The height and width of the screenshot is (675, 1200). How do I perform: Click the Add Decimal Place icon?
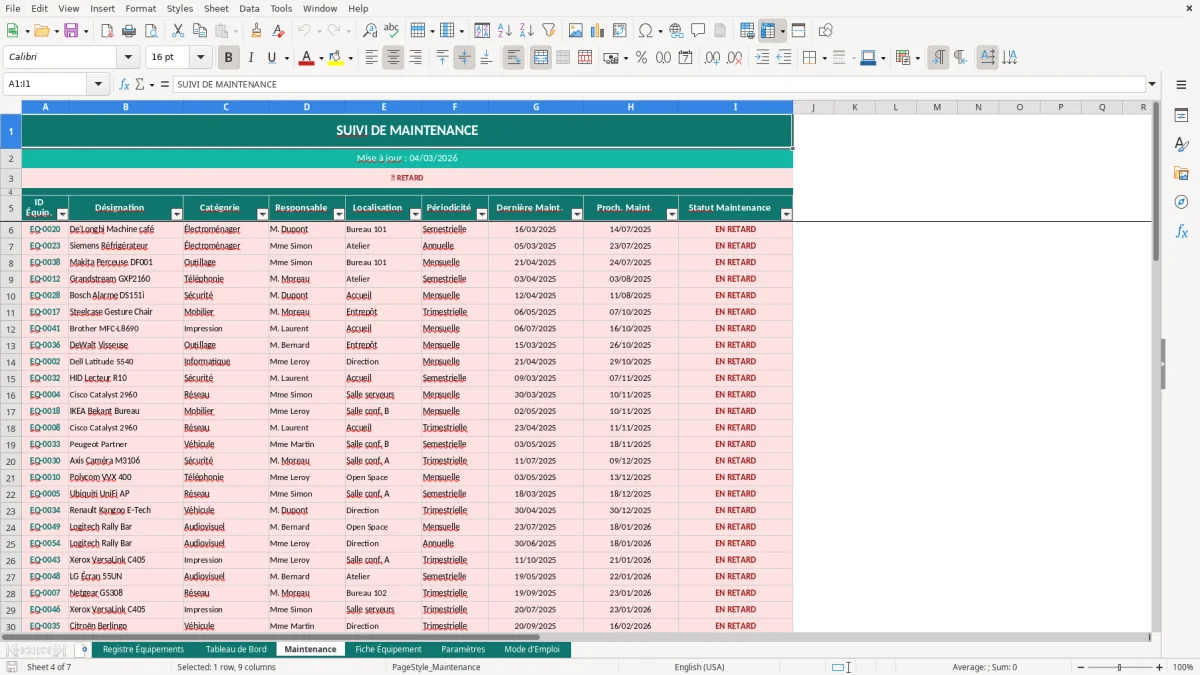pyautogui.click(x=712, y=58)
